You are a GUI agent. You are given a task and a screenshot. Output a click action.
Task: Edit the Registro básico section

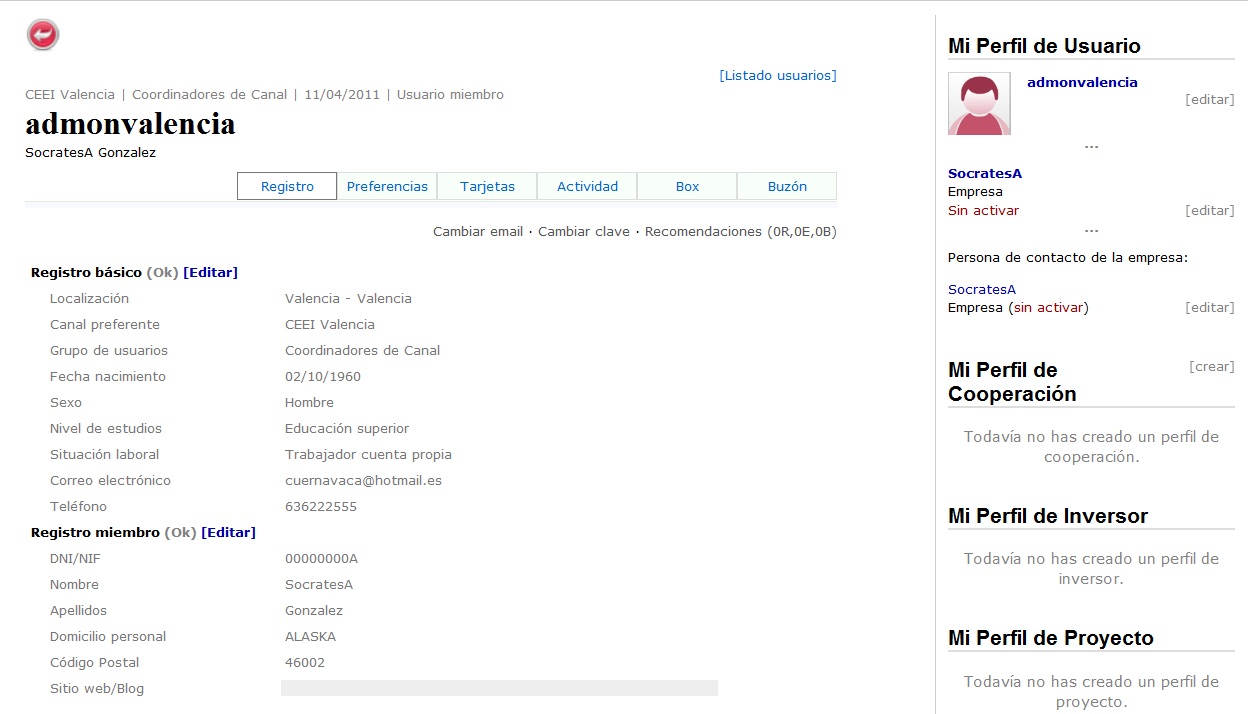210,272
